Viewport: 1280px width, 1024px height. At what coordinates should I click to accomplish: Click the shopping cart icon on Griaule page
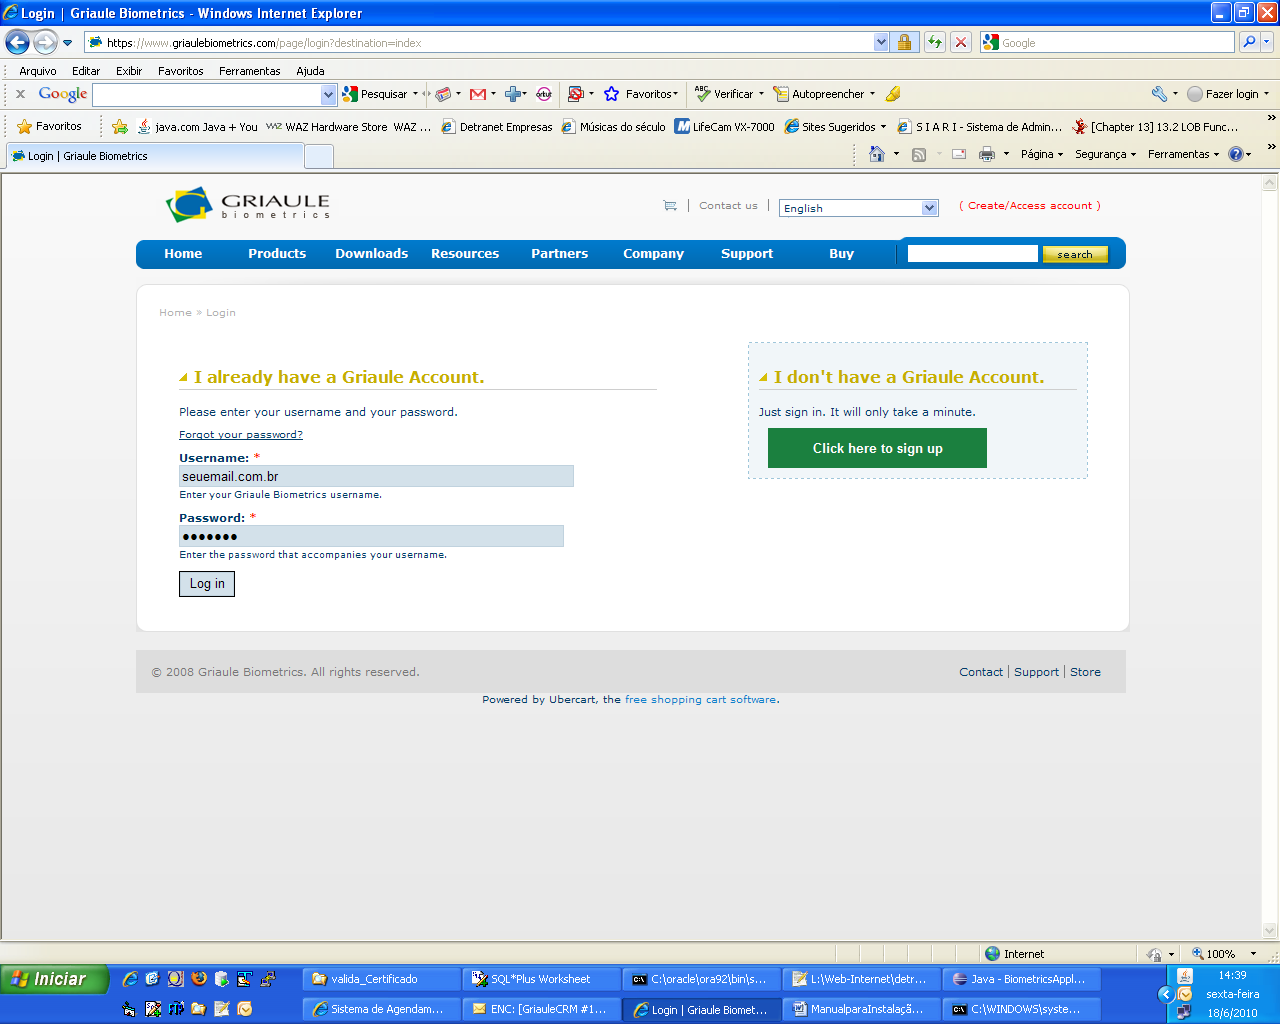pos(670,206)
